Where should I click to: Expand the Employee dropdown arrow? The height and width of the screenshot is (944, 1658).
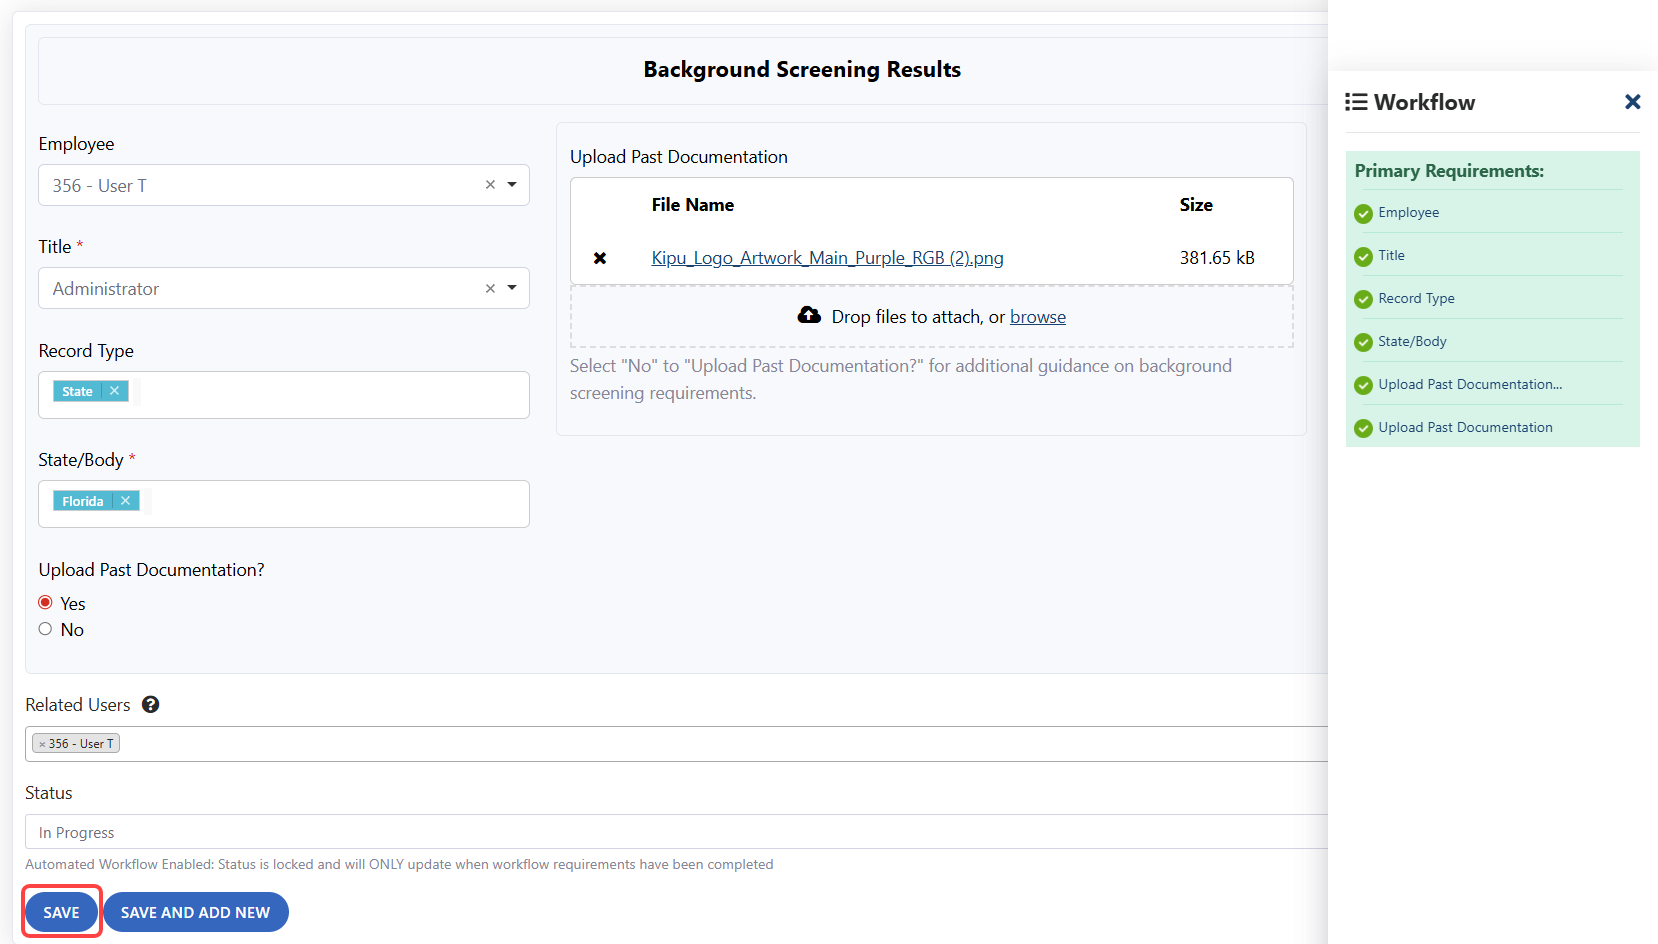click(x=512, y=185)
